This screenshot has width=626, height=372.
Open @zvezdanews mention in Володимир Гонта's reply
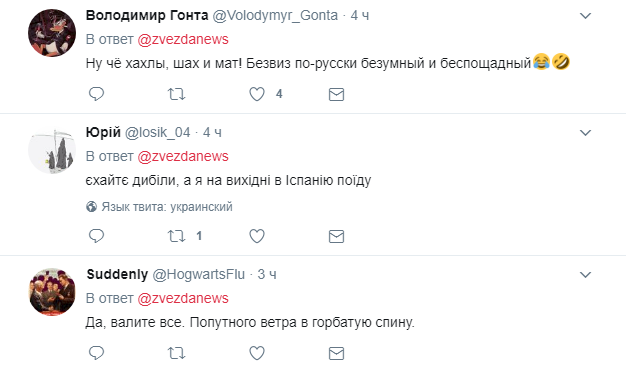(x=183, y=40)
